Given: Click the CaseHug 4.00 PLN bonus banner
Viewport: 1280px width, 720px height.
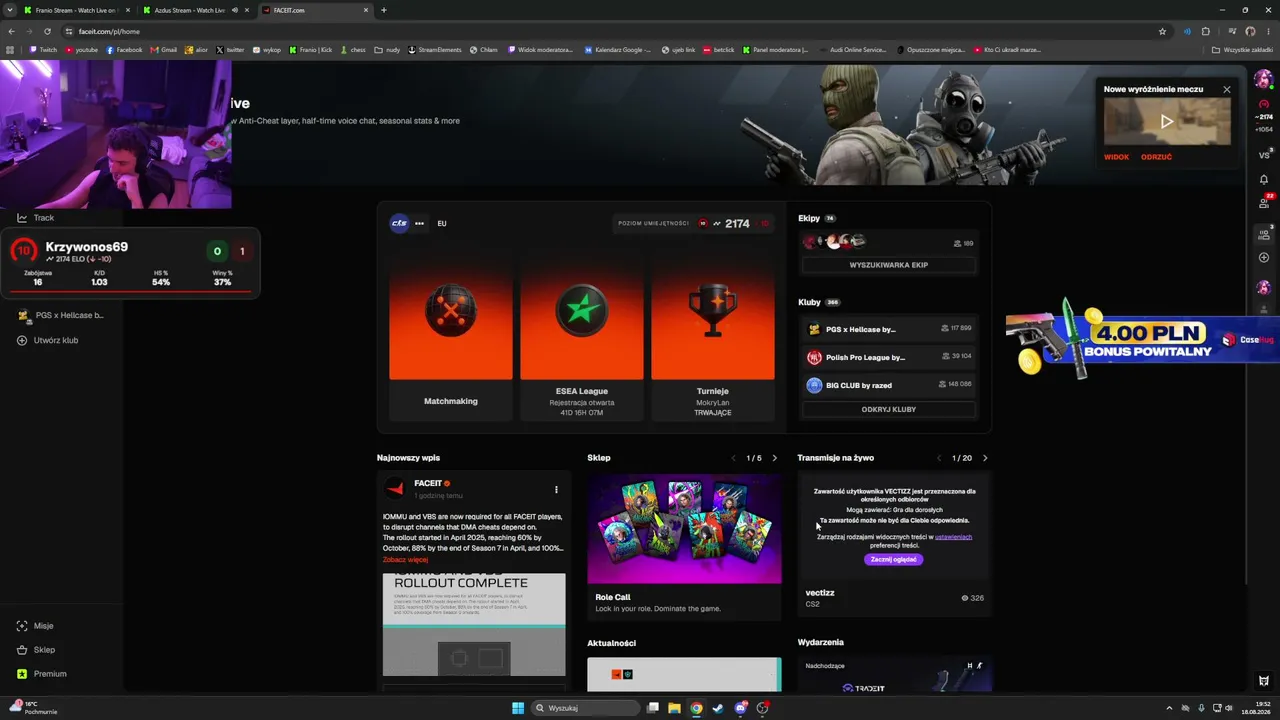Looking at the screenshot, I should [x=1142, y=340].
